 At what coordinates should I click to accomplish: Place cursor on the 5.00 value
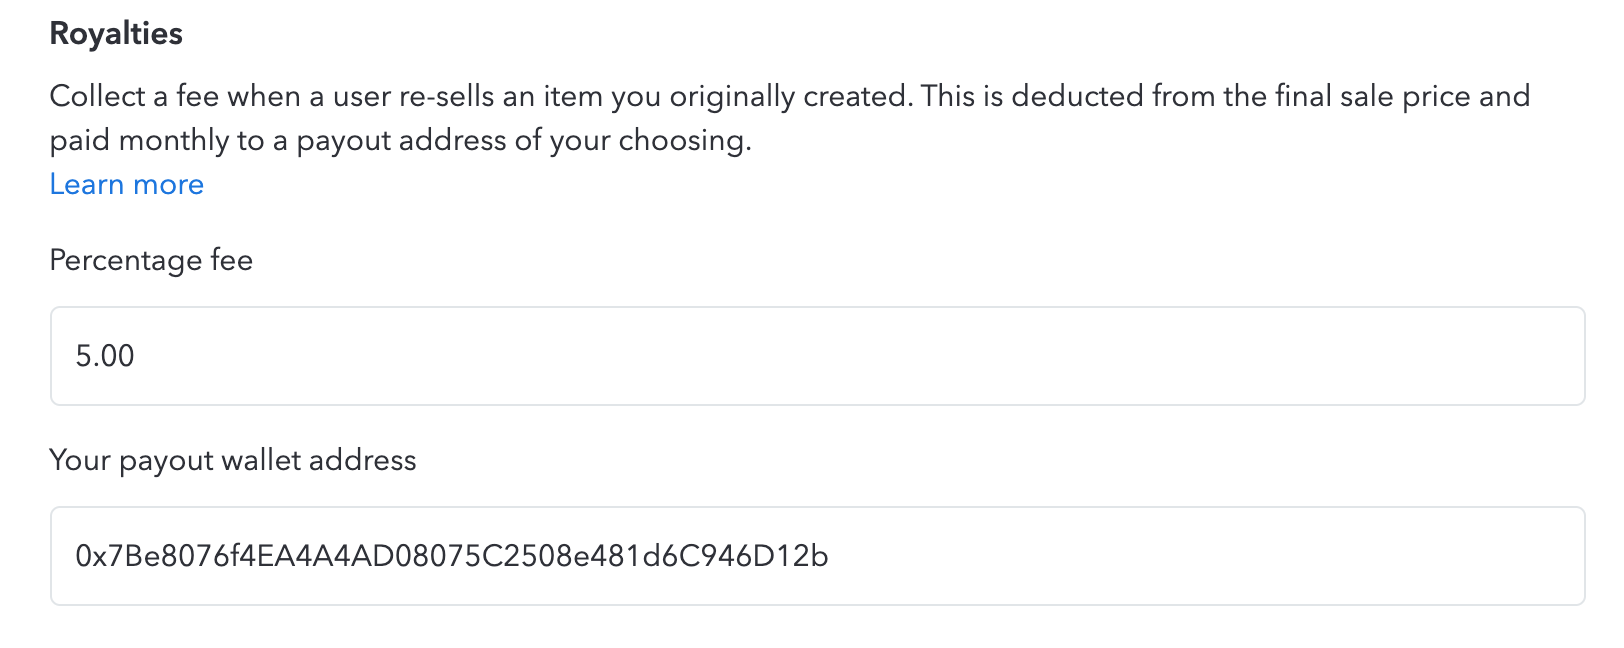click(x=105, y=356)
